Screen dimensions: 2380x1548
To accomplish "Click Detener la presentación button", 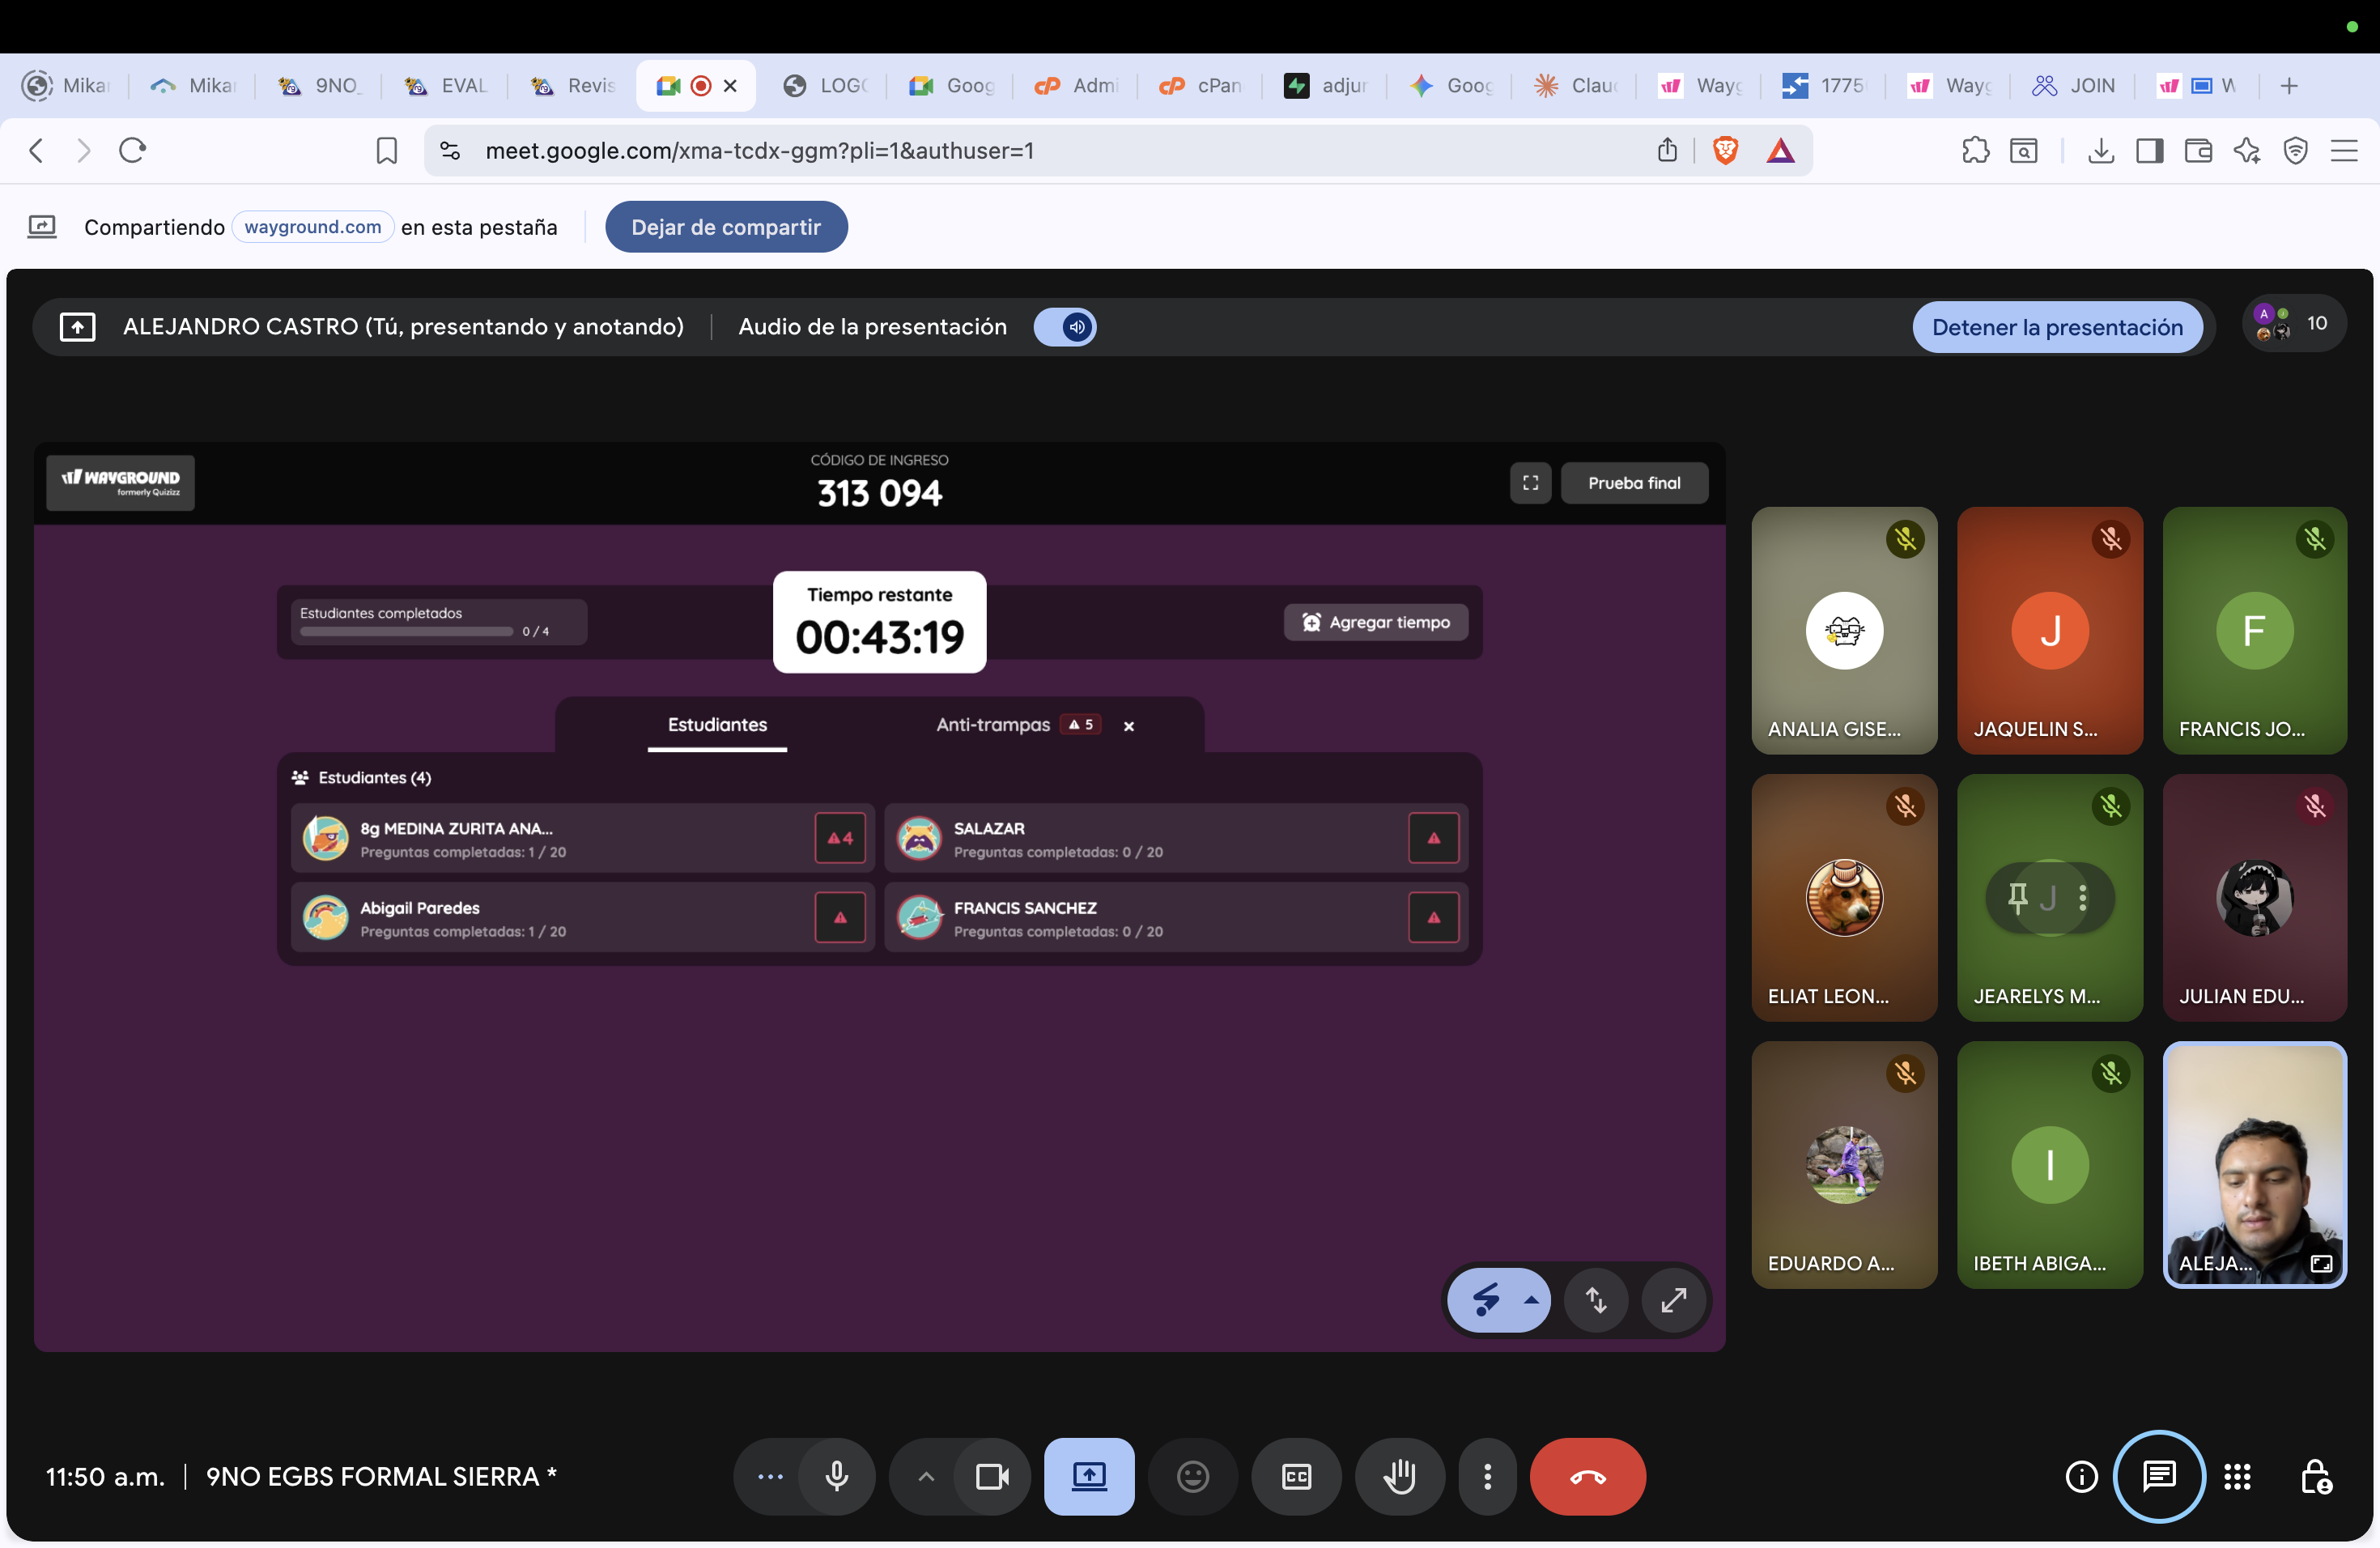I will (2056, 327).
